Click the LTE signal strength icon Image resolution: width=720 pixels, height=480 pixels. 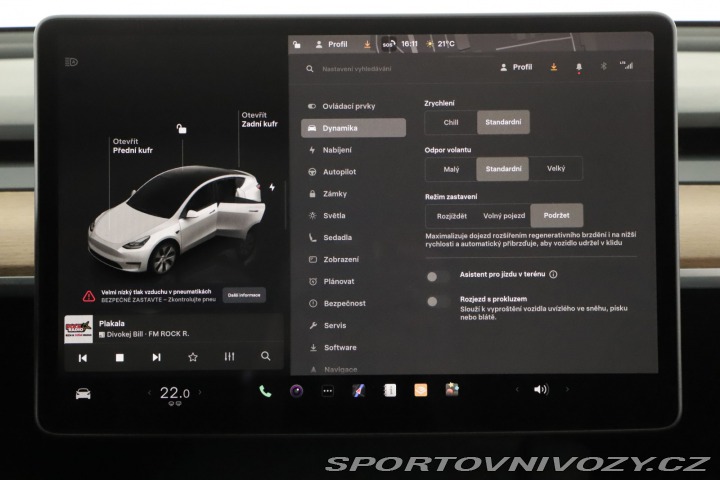[626, 65]
